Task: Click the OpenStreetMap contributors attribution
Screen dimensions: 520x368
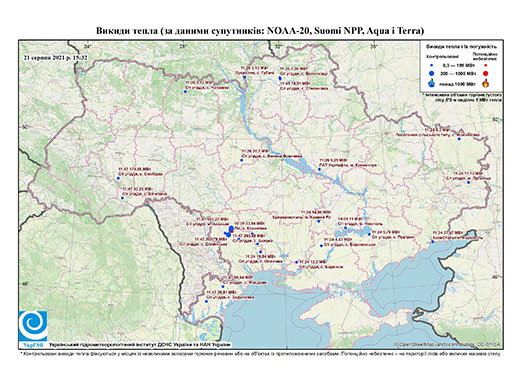Action: [447, 344]
